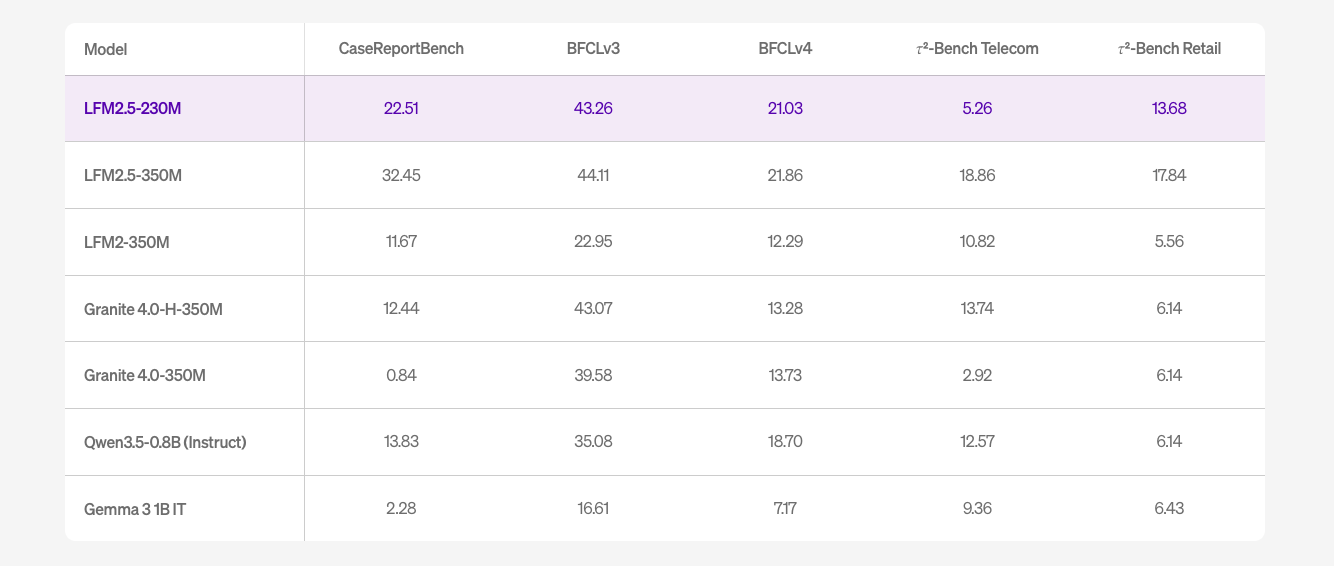The image size is (1334, 566).
Task: Click LFM2.5-230M BFCLv3 value 43.26
Action: tap(593, 108)
